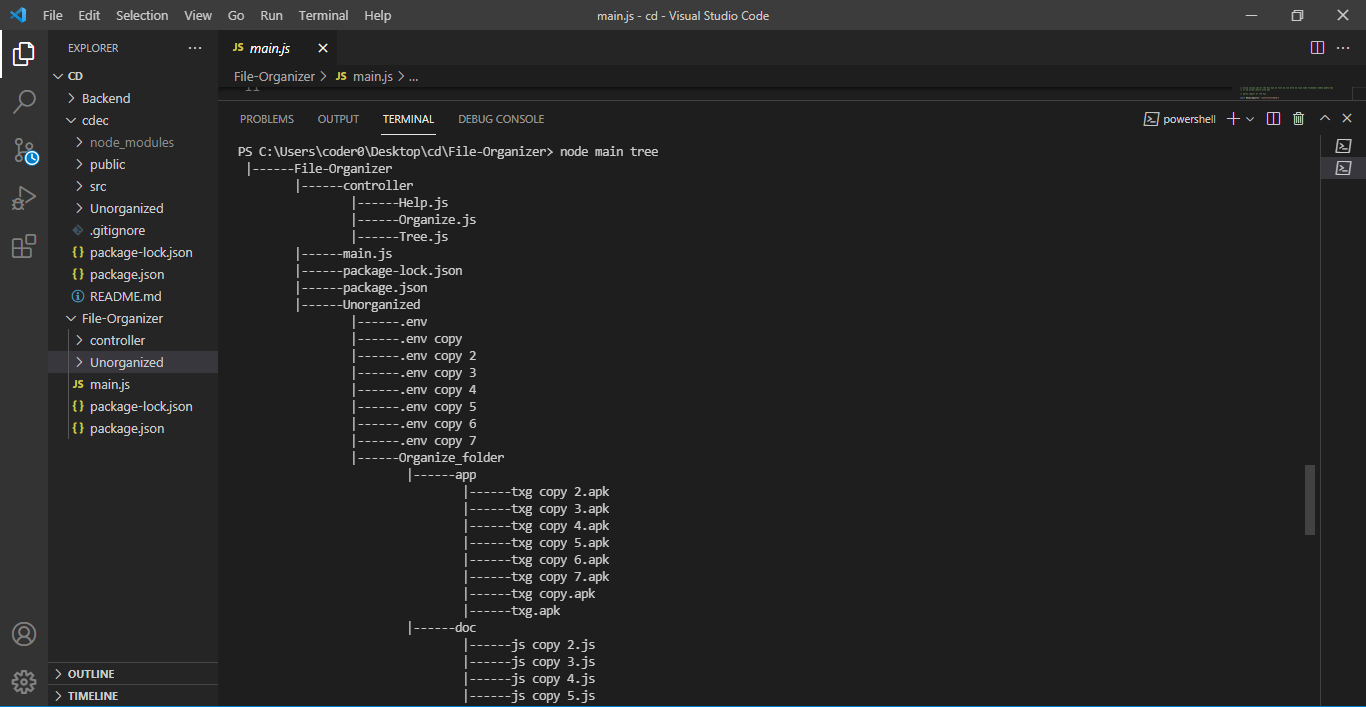Open the terminal profile dropdown arrow
Screen dimensions: 1366x707
click(x=1249, y=118)
